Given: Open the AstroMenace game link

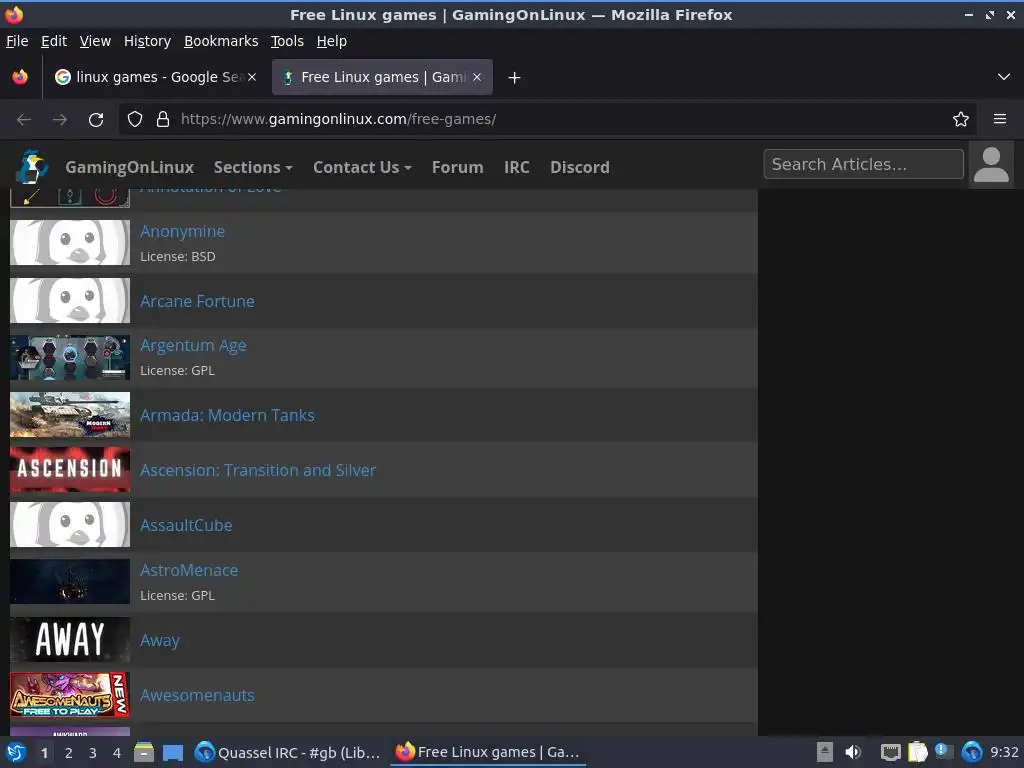Looking at the screenshot, I should [189, 570].
